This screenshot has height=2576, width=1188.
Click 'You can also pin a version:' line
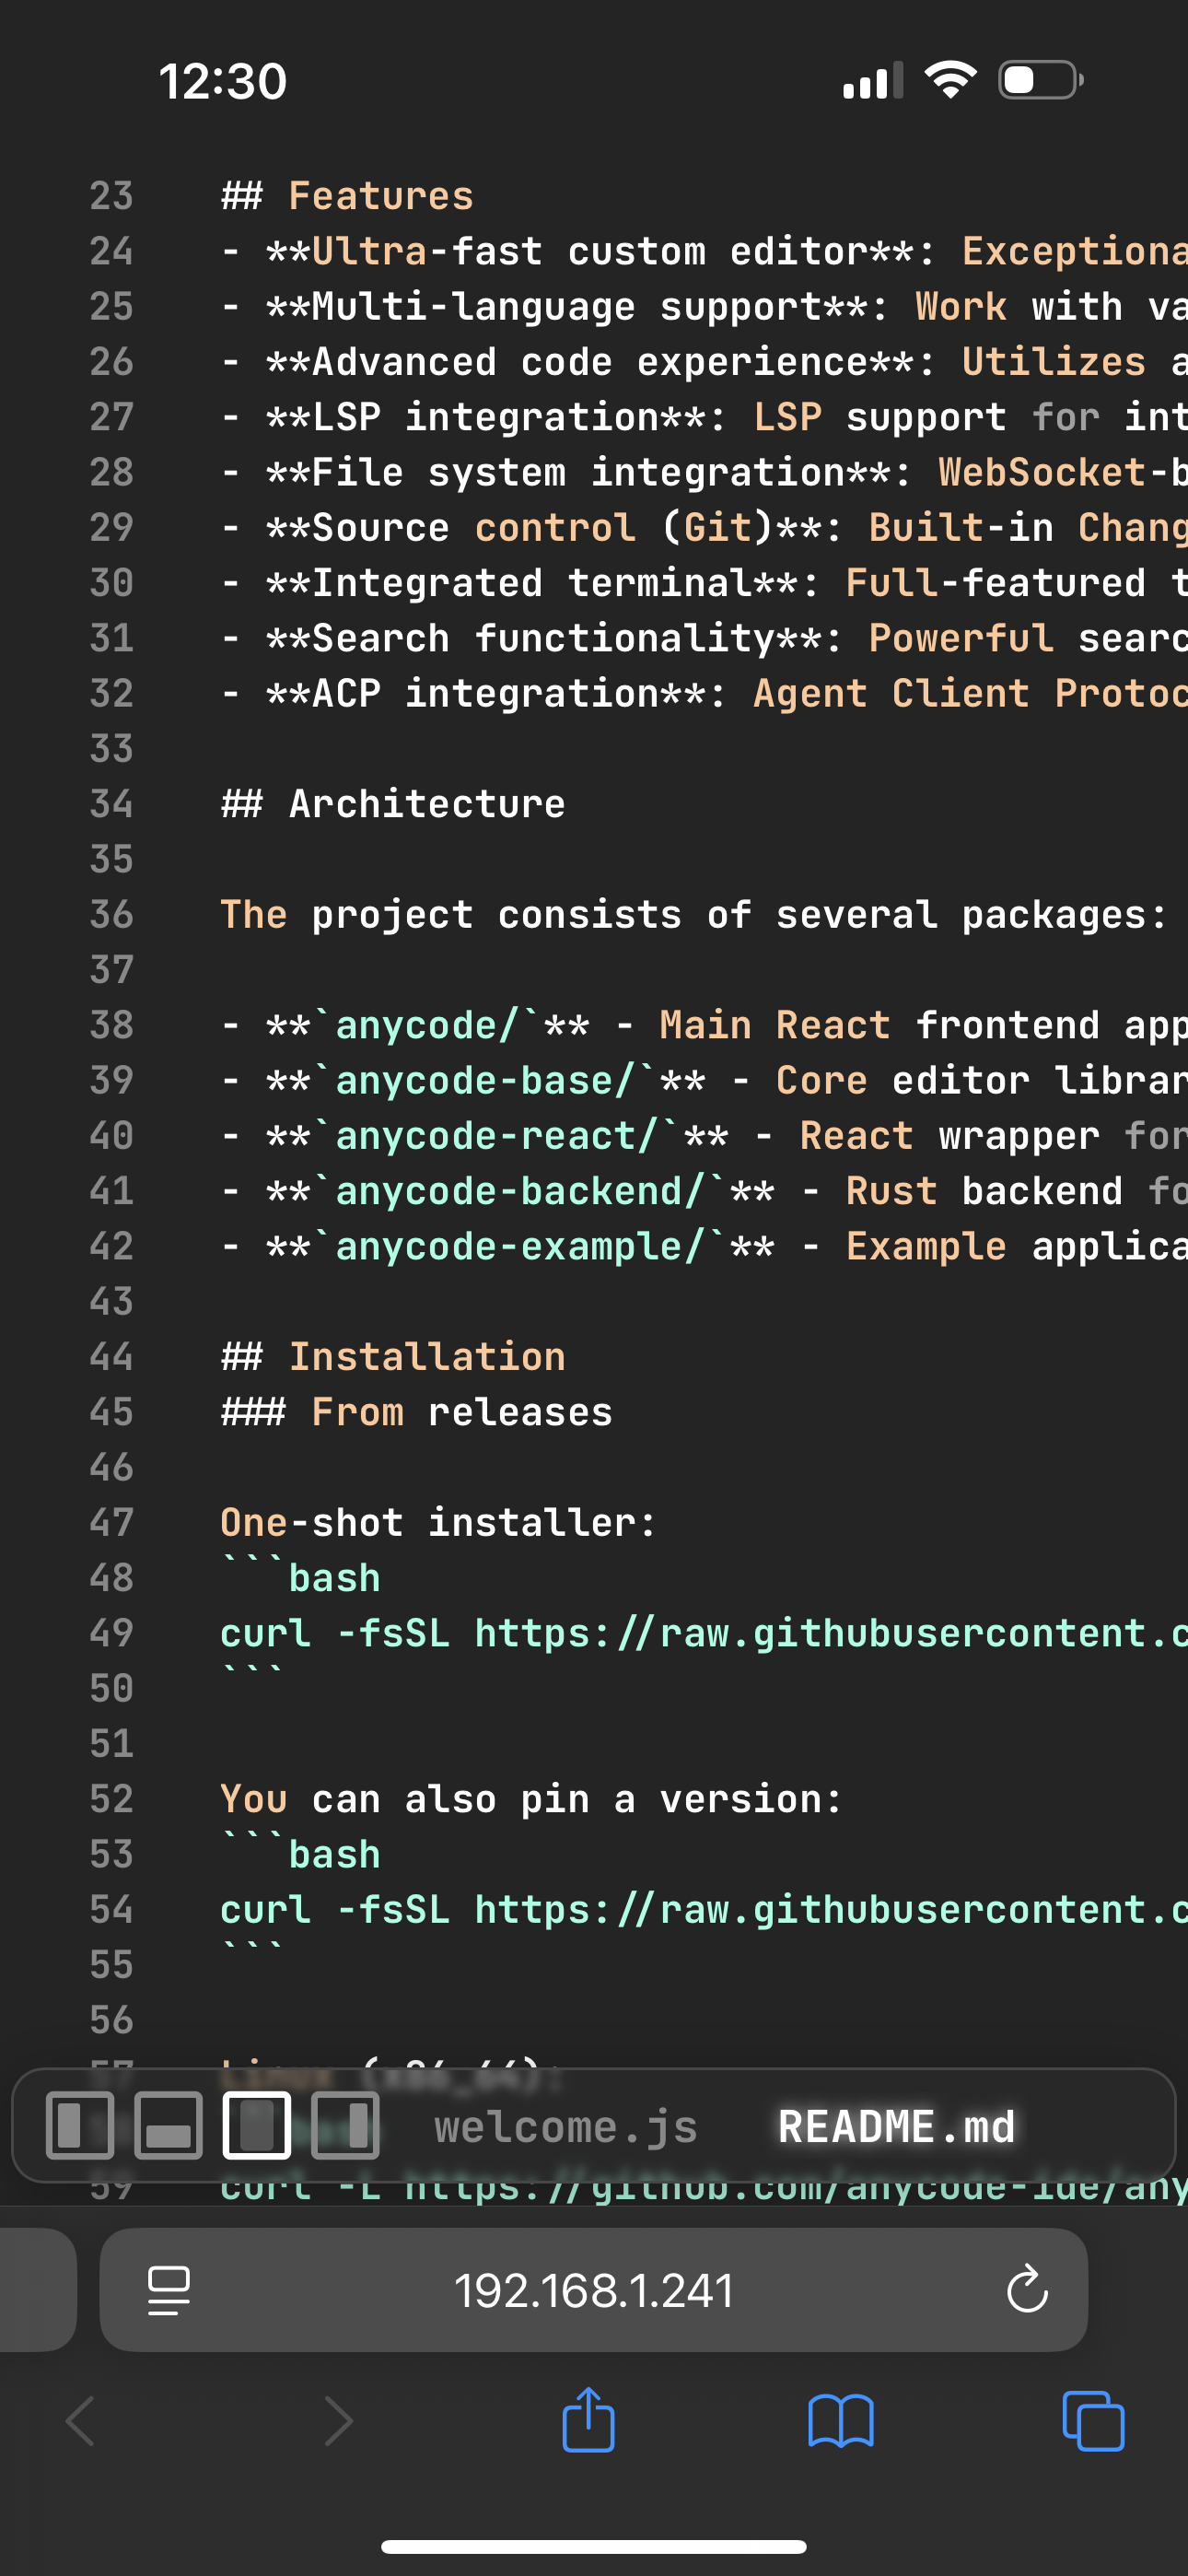pyautogui.click(x=532, y=1799)
